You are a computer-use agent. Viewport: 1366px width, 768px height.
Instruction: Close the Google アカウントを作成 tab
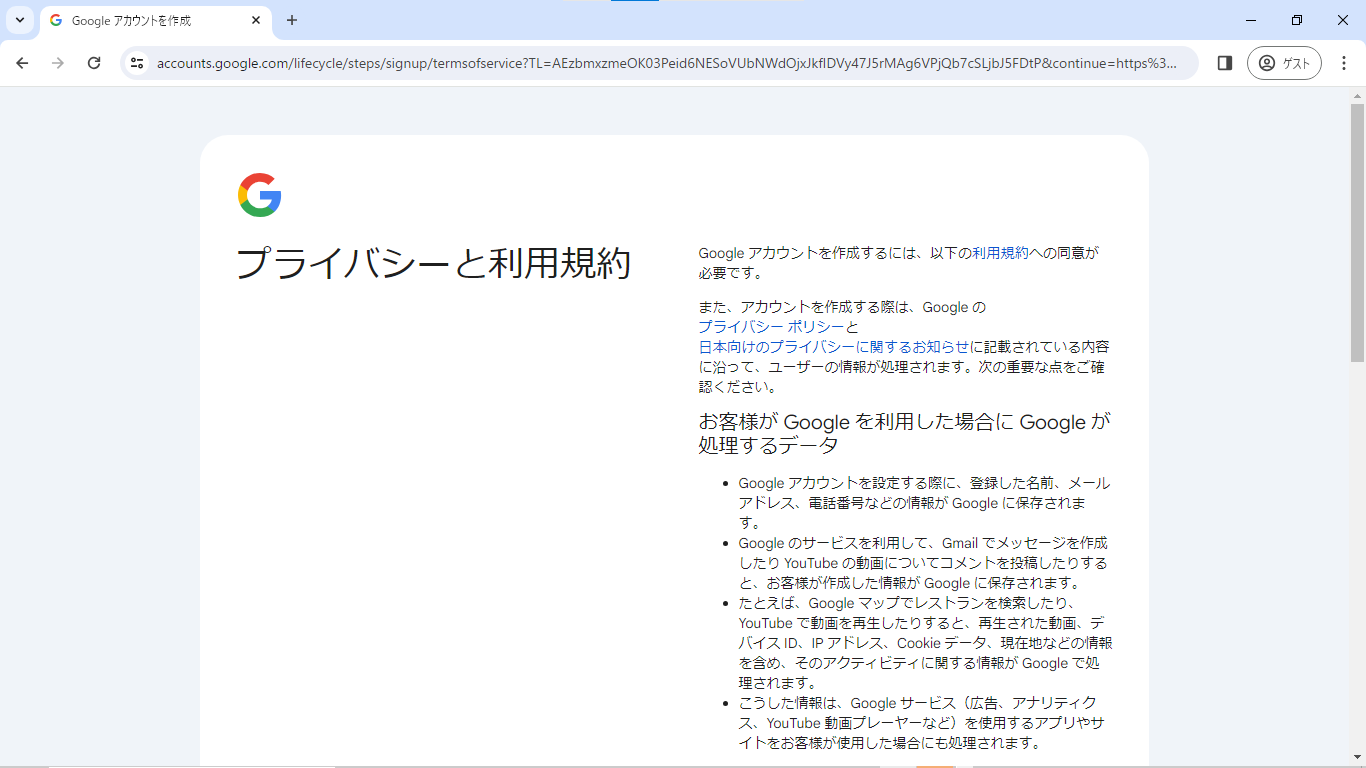tap(255, 20)
